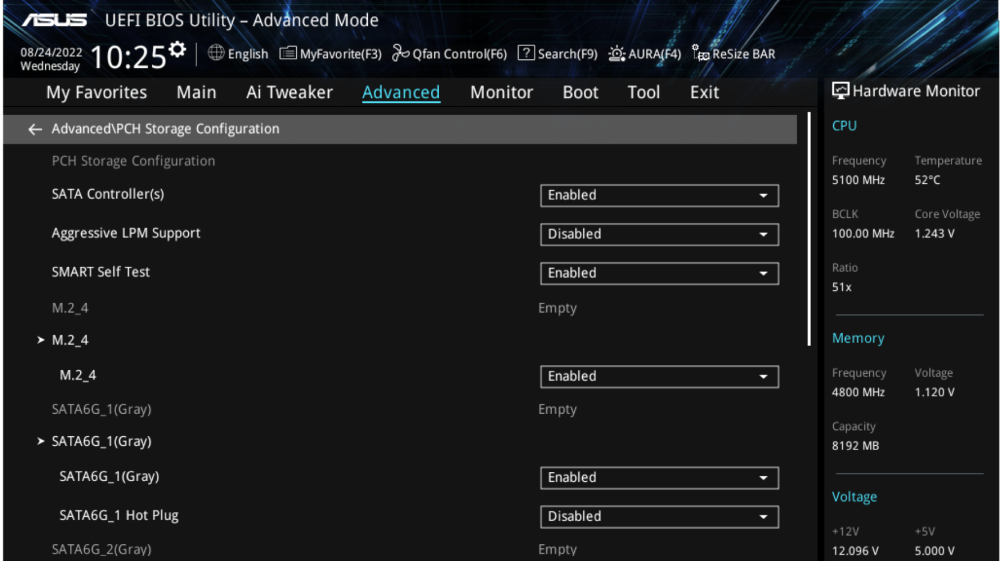Click the globe language icon

coord(216,53)
